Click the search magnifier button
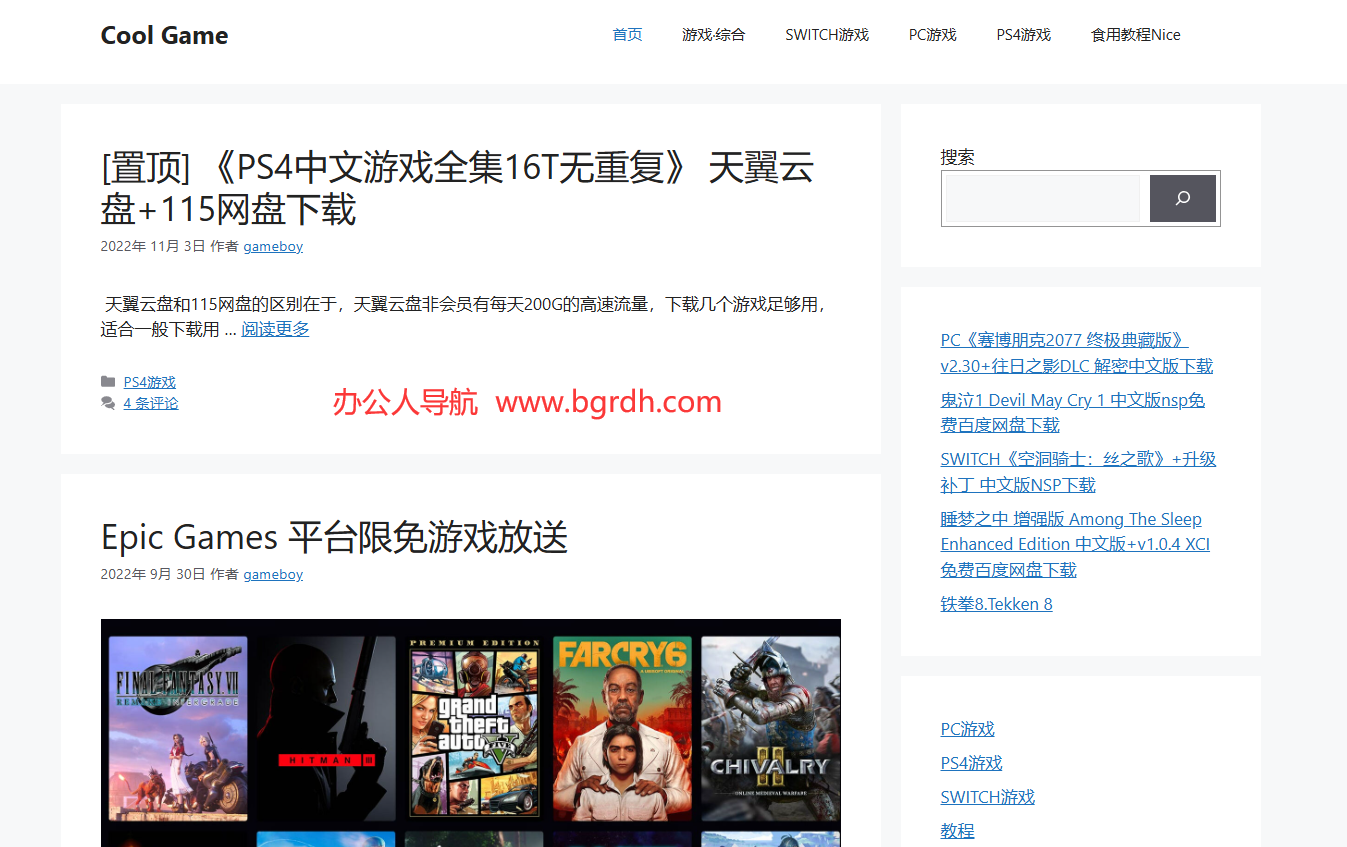This screenshot has width=1347, height=847. pos(1182,198)
